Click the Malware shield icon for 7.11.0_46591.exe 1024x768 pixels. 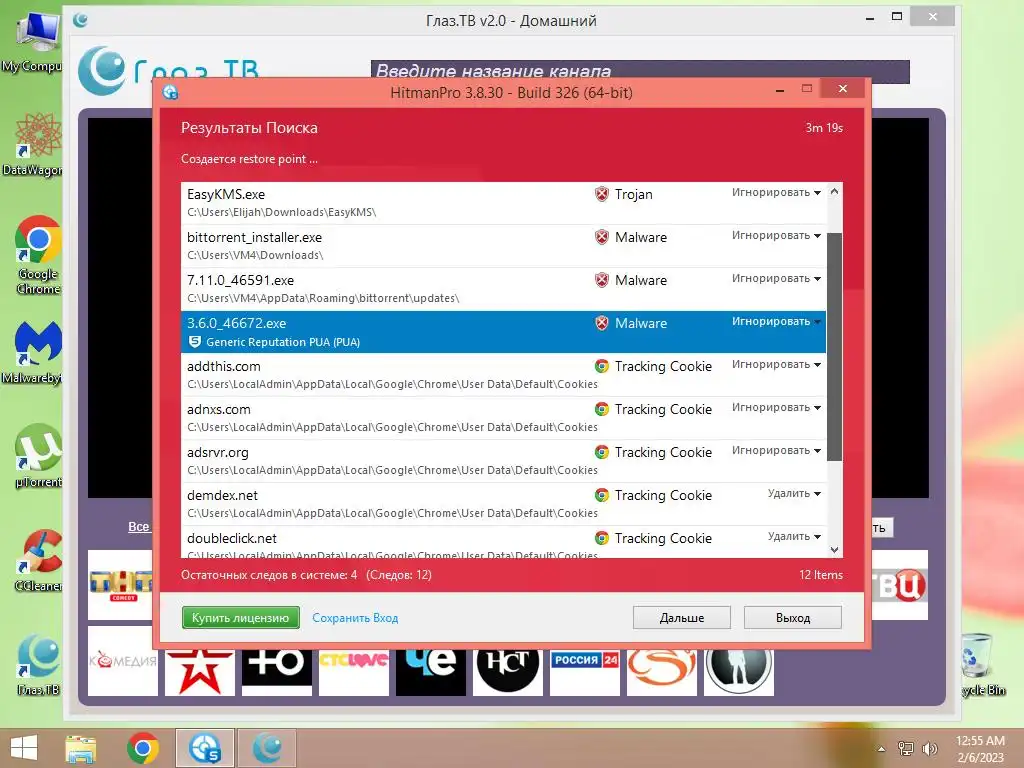point(601,280)
